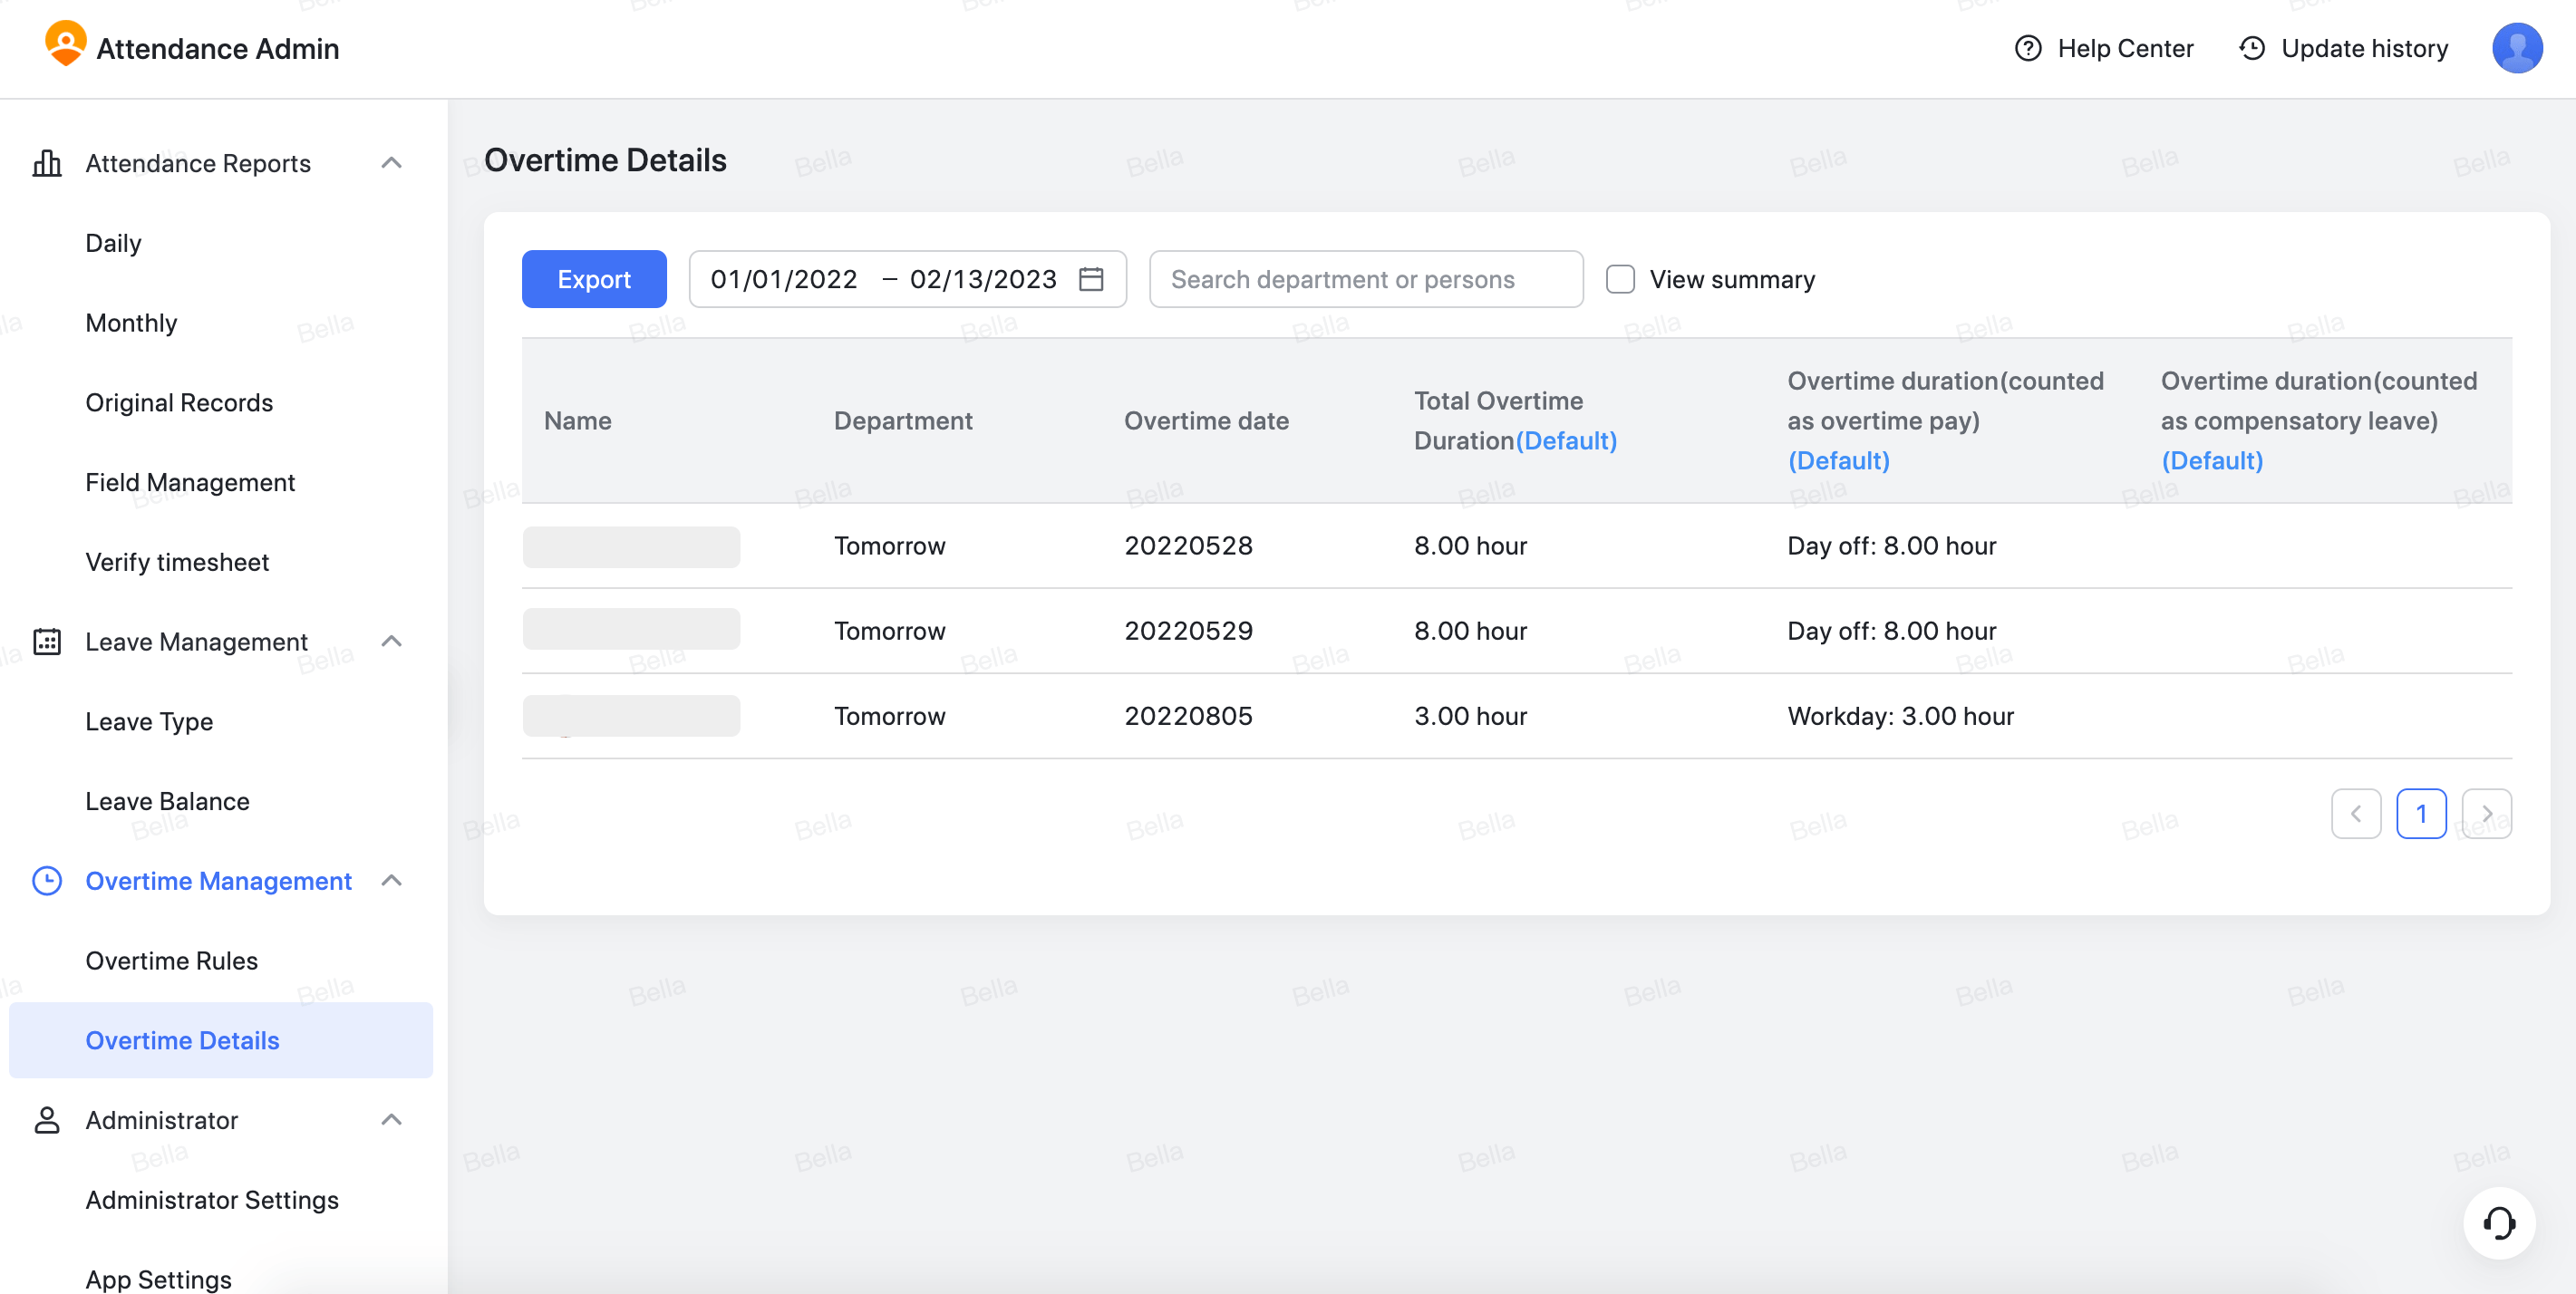This screenshot has height=1294, width=2576.
Task: Click the Attendance Admin logo icon
Action: point(66,46)
